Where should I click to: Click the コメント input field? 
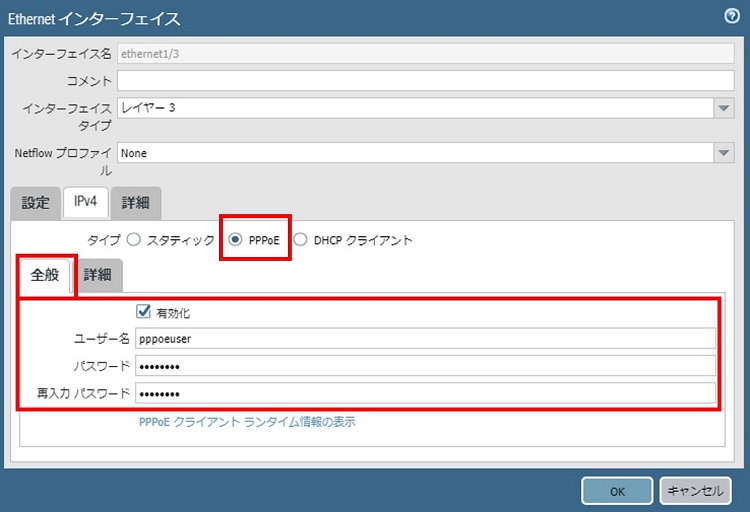(x=427, y=81)
